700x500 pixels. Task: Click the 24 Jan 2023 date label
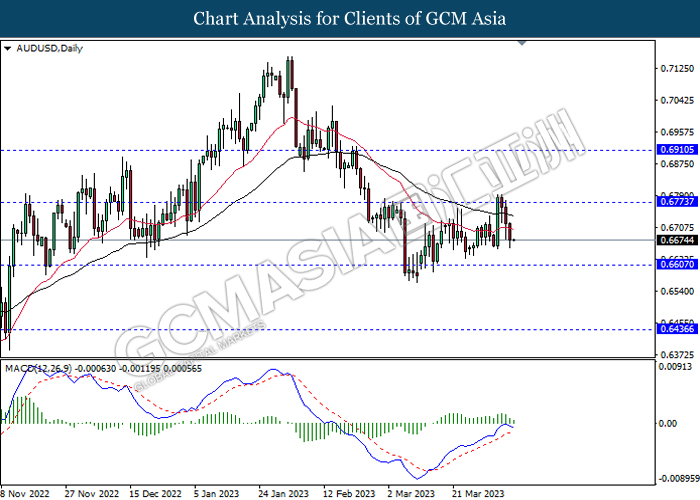(283, 494)
